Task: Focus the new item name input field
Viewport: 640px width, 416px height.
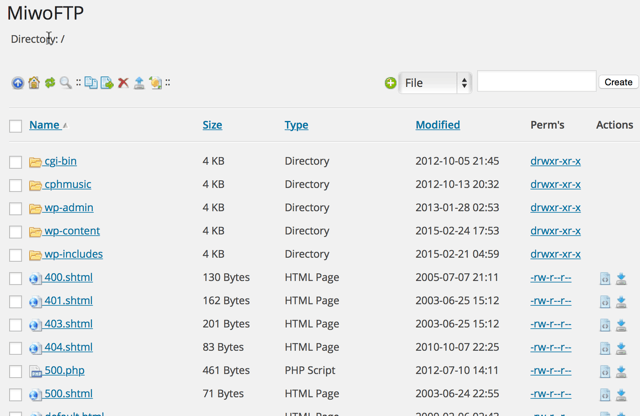Action: point(537,81)
